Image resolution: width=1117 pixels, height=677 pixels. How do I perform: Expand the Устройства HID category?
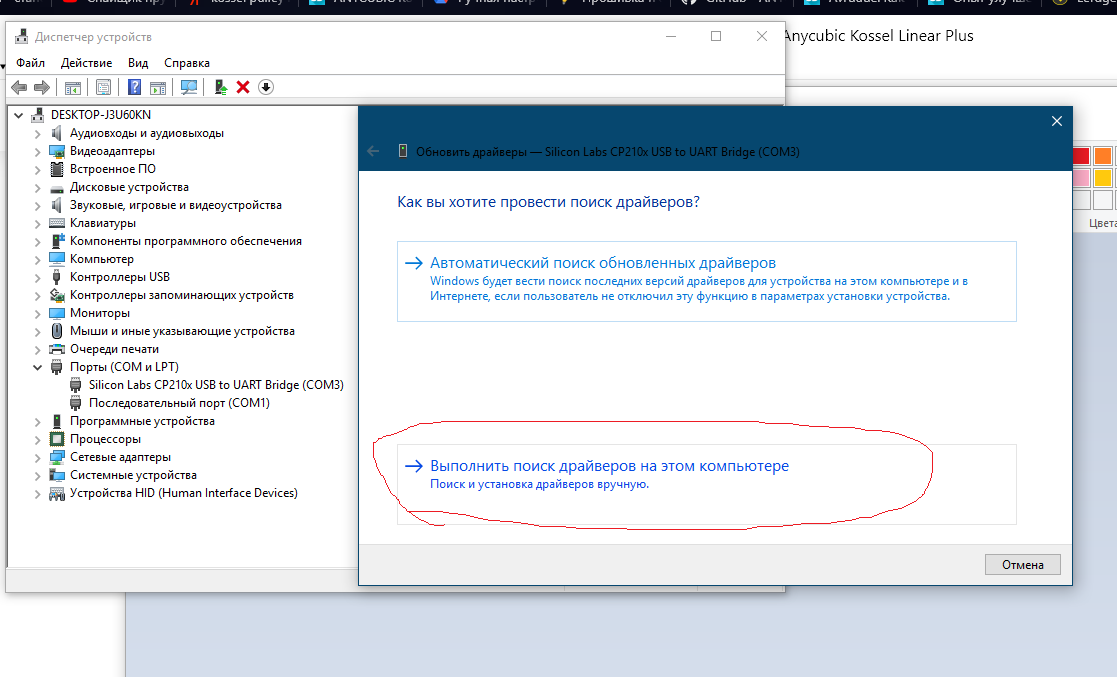(37, 493)
